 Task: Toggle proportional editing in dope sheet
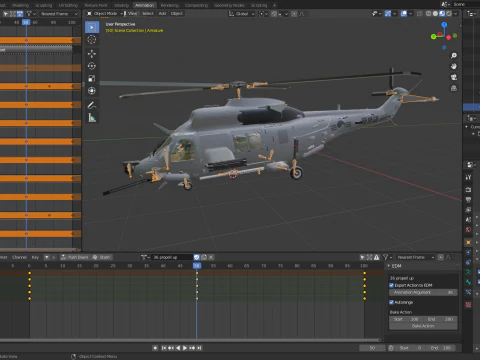[x=441, y=257]
